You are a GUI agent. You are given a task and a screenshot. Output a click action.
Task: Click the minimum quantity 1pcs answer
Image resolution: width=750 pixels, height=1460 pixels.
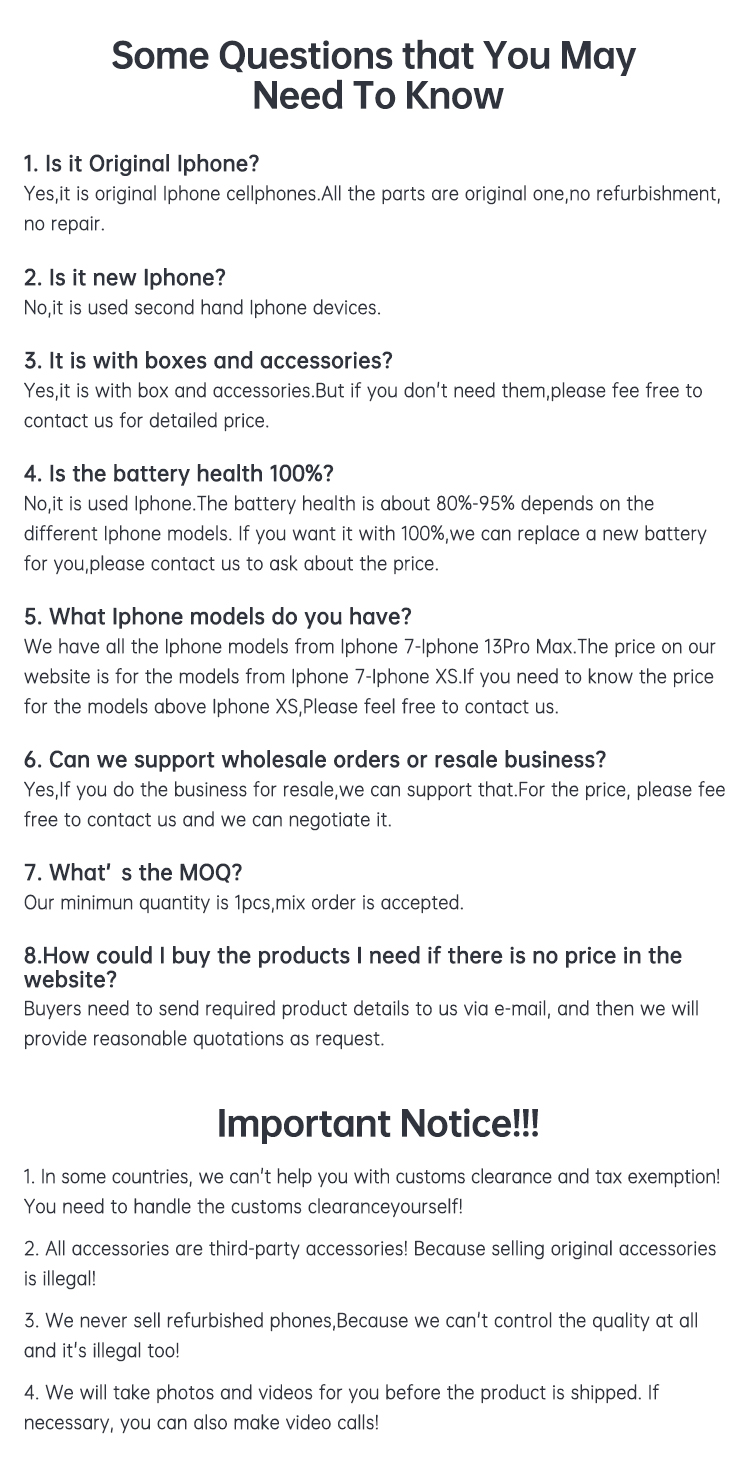pyautogui.click(x=244, y=903)
